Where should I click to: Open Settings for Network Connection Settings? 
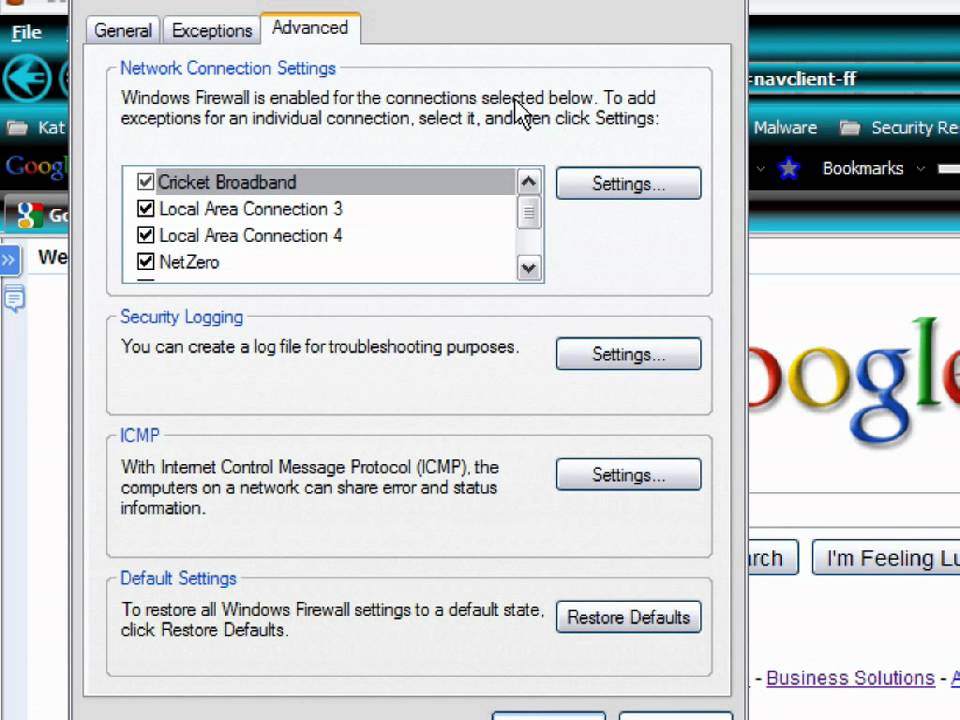tap(628, 183)
